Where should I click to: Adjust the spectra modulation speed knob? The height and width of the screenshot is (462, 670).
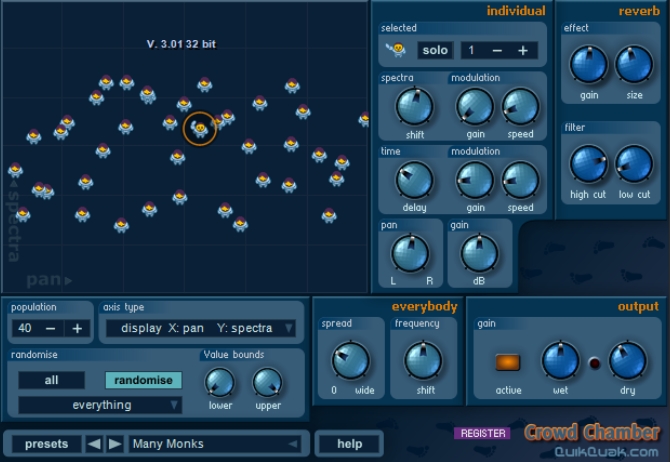coord(520,107)
